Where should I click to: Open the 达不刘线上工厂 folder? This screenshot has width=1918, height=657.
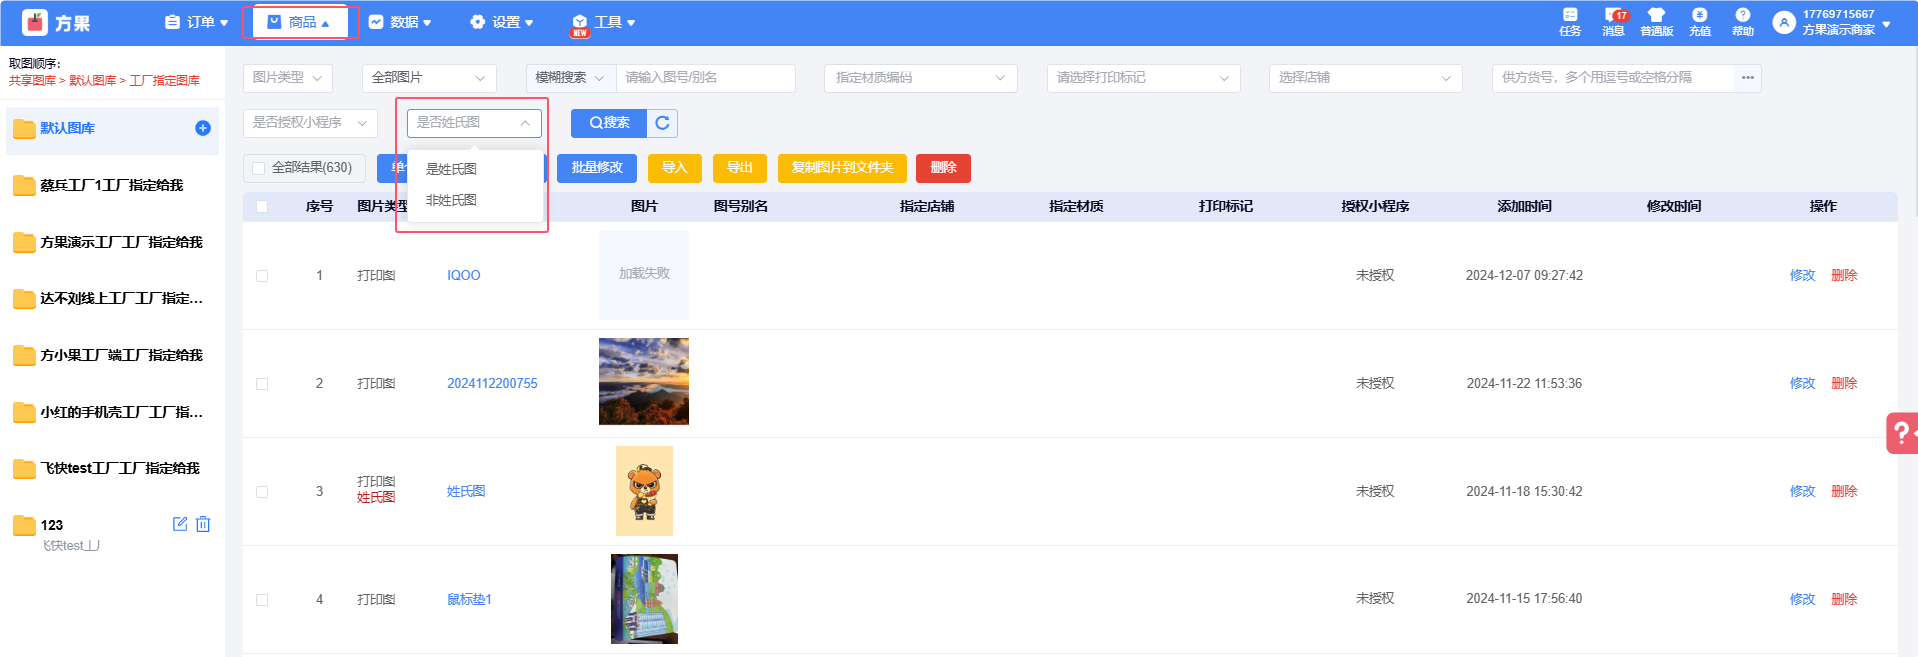tap(112, 298)
